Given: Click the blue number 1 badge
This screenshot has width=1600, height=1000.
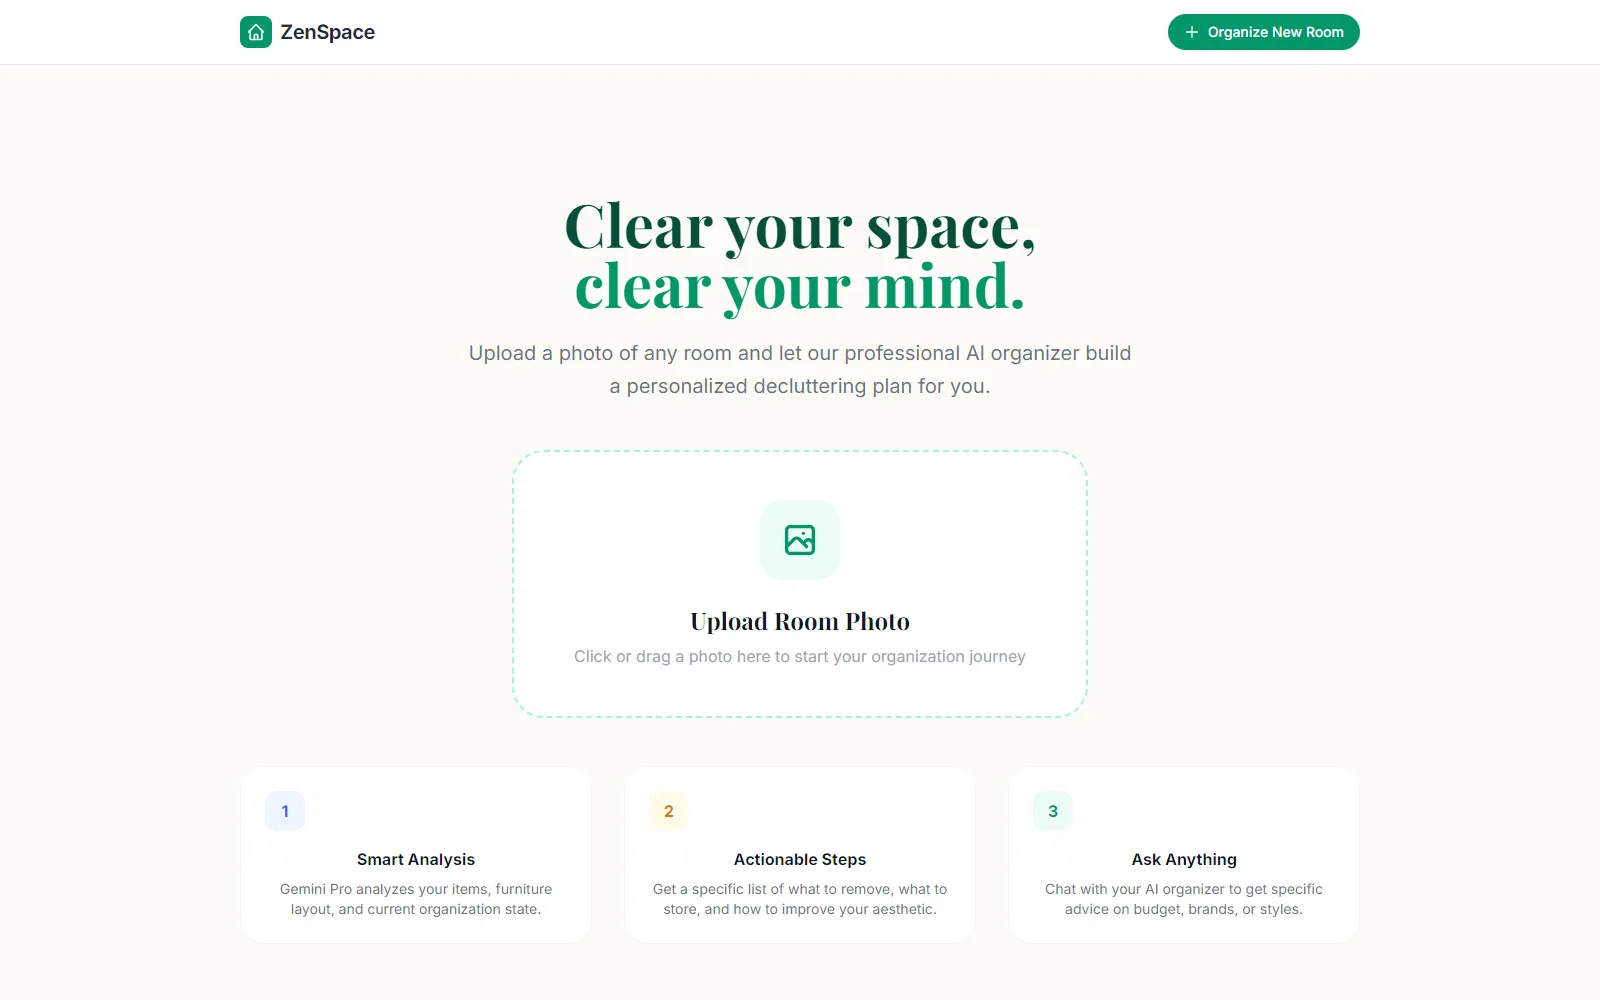Looking at the screenshot, I should point(285,811).
